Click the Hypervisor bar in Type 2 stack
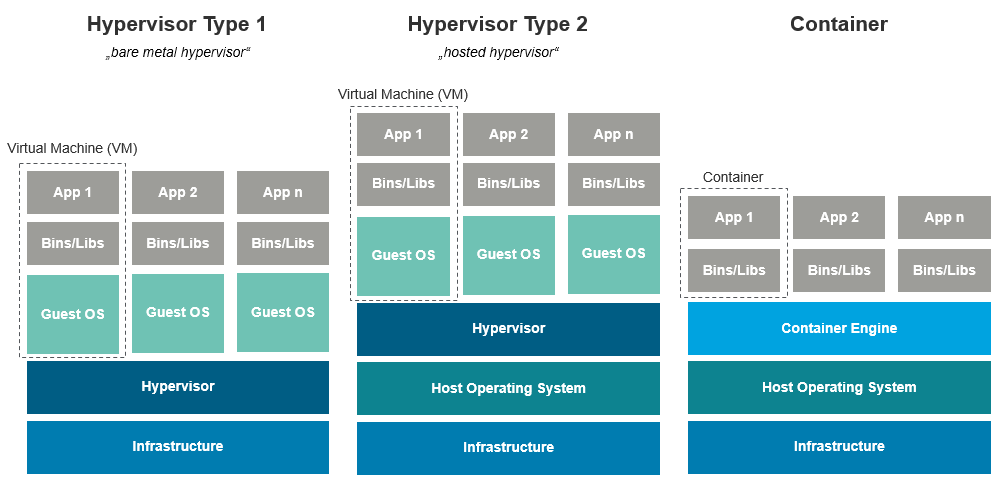 pos(508,329)
